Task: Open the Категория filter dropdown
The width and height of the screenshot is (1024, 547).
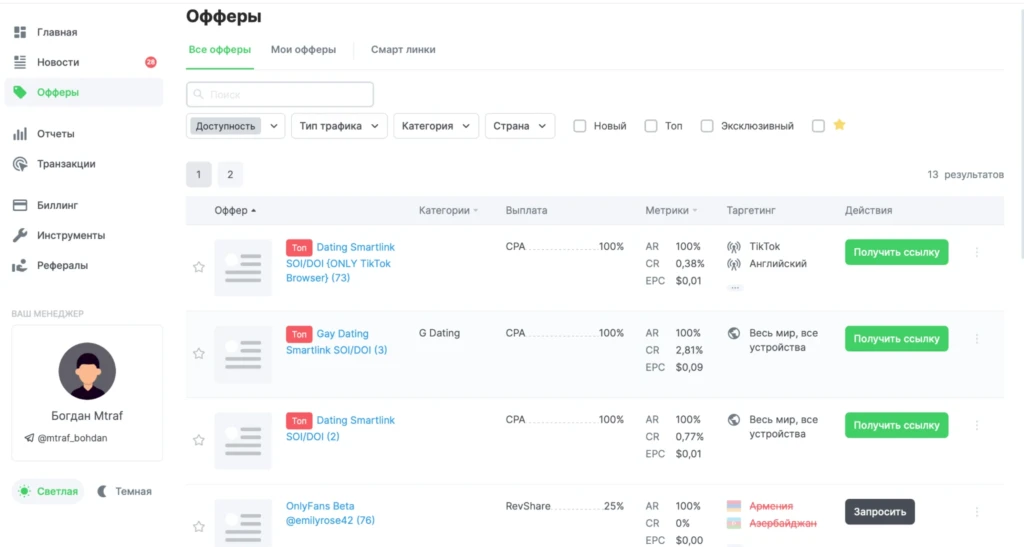Action: pyautogui.click(x=436, y=126)
